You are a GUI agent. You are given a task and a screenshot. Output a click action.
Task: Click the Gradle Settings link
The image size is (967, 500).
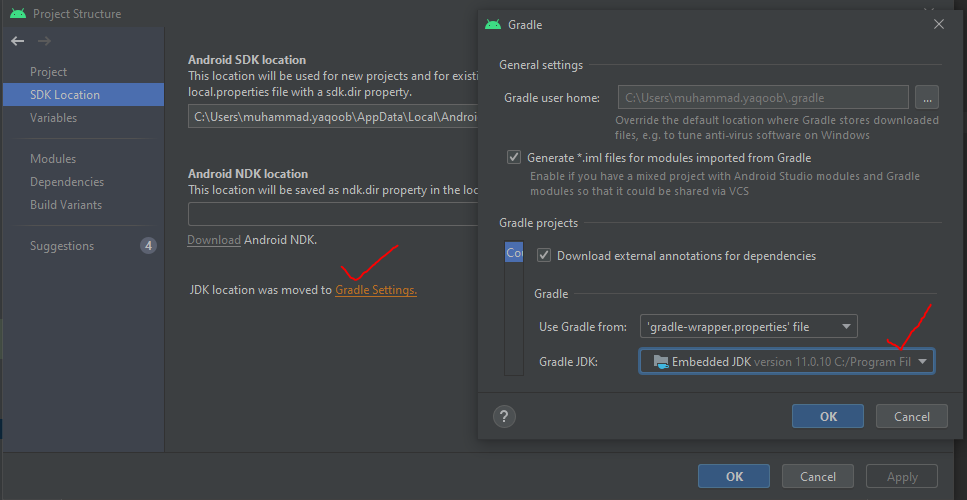376,290
